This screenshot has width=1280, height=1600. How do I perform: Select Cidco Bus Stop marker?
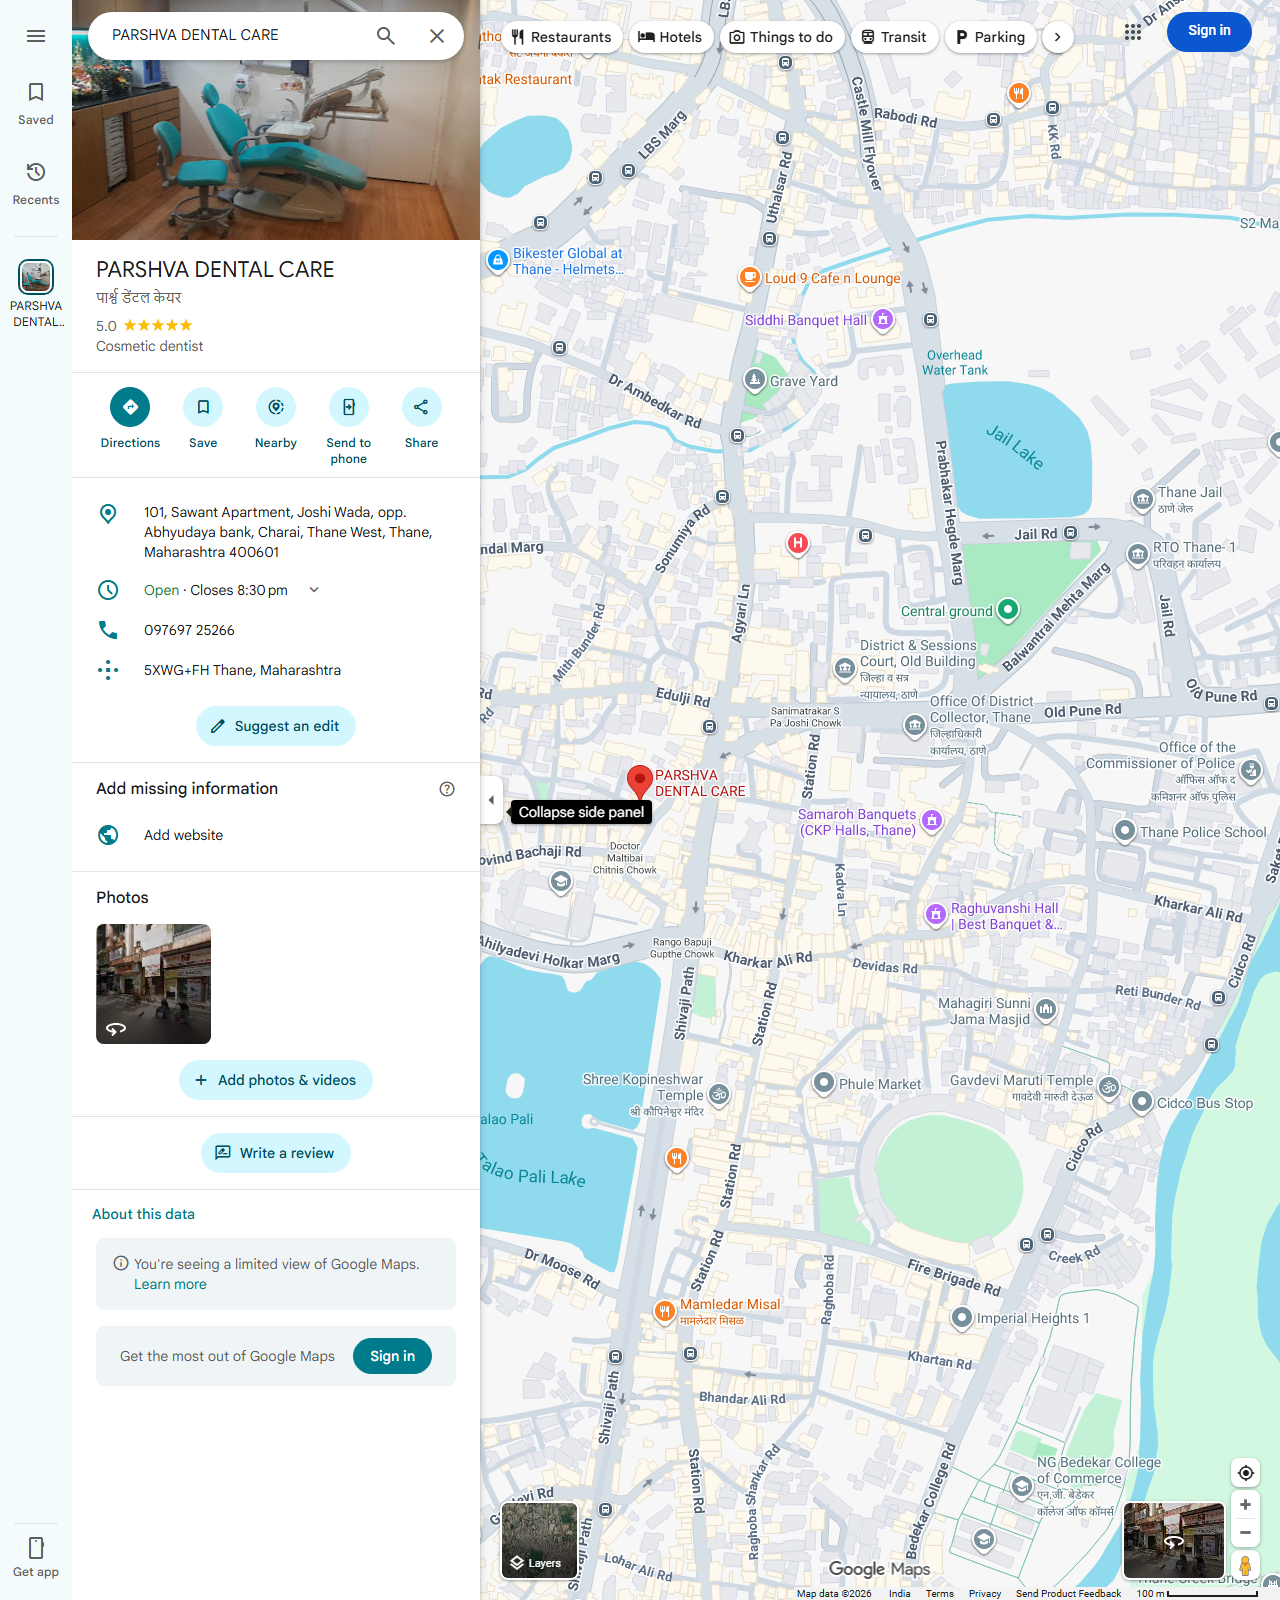pyautogui.click(x=1142, y=1102)
